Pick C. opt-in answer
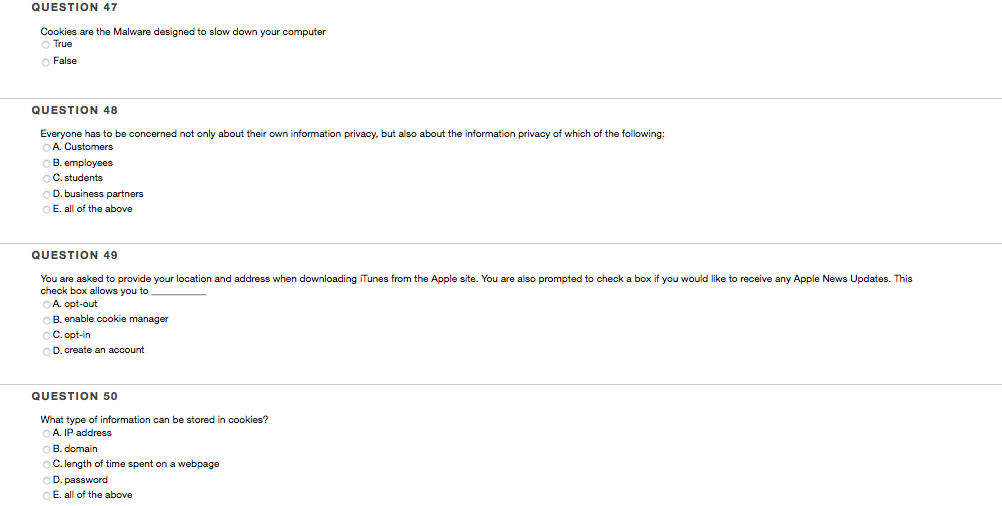This screenshot has width=1002, height=506. coord(46,335)
